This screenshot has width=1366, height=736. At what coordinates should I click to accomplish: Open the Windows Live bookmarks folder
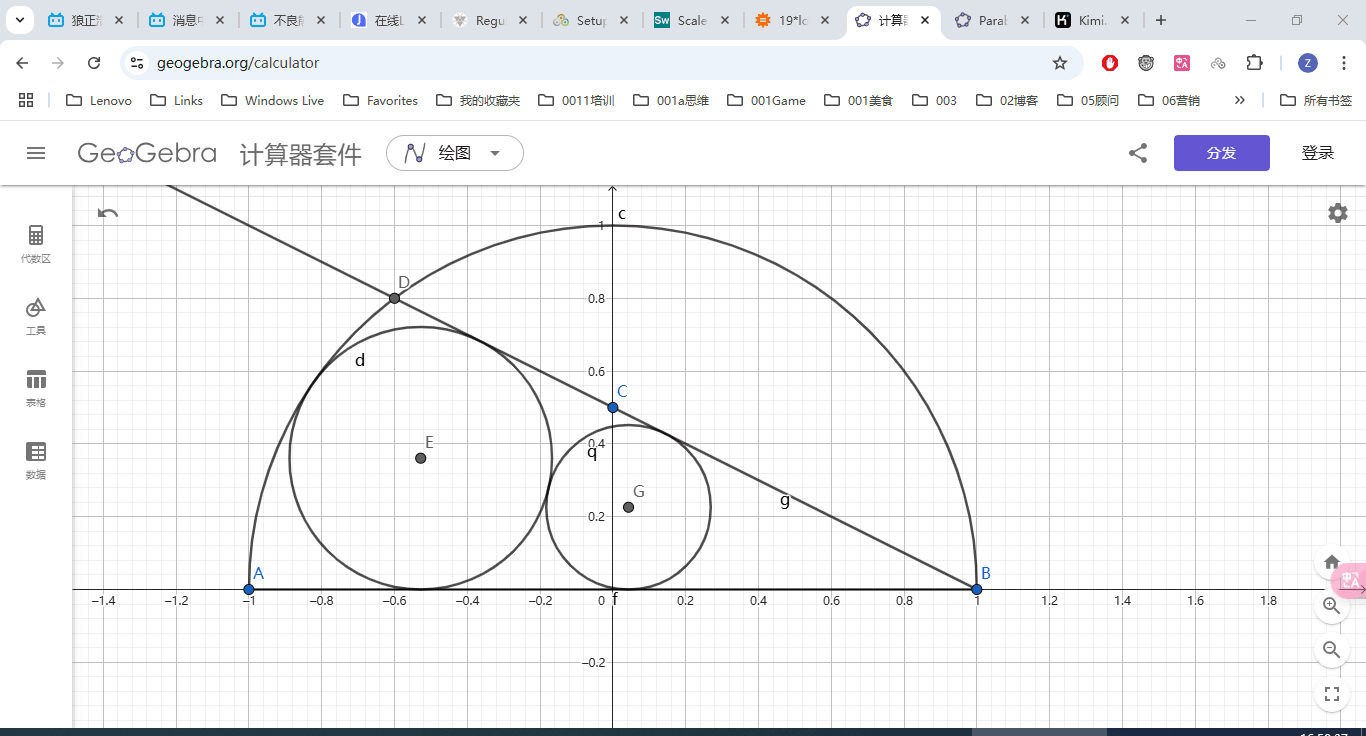tap(272, 100)
